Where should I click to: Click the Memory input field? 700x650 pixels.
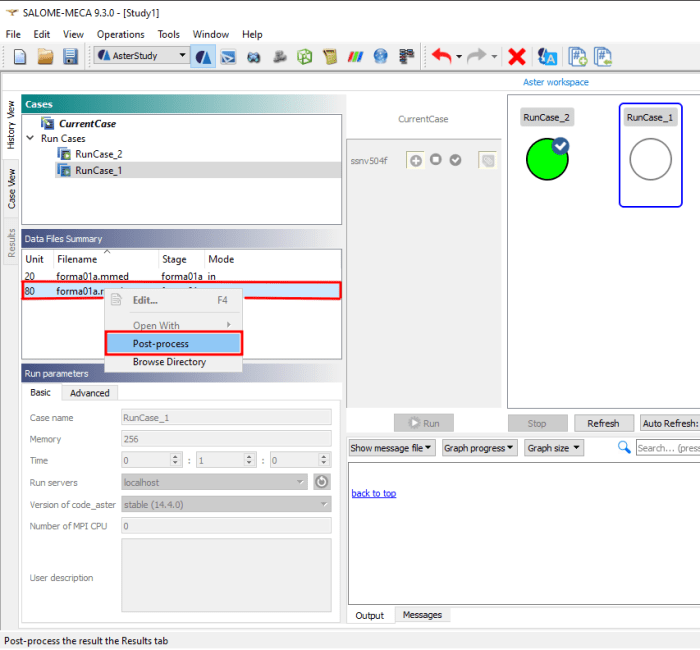pos(226,438)
